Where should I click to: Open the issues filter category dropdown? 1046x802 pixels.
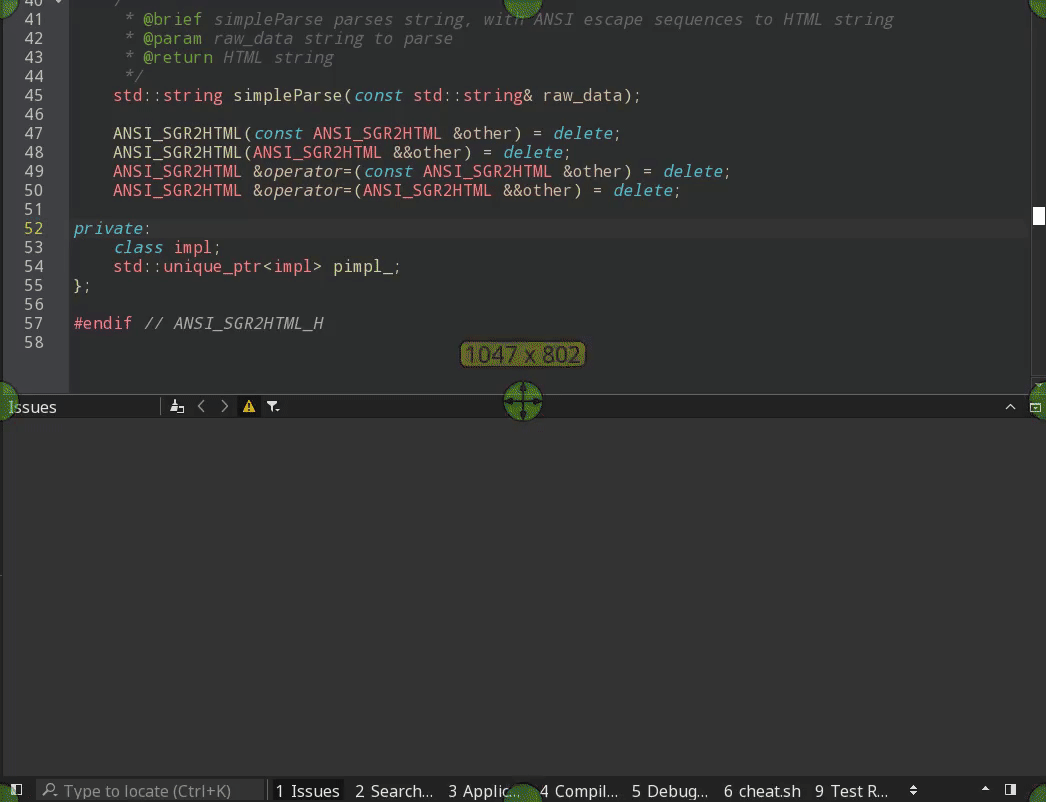tap(273, 406)
